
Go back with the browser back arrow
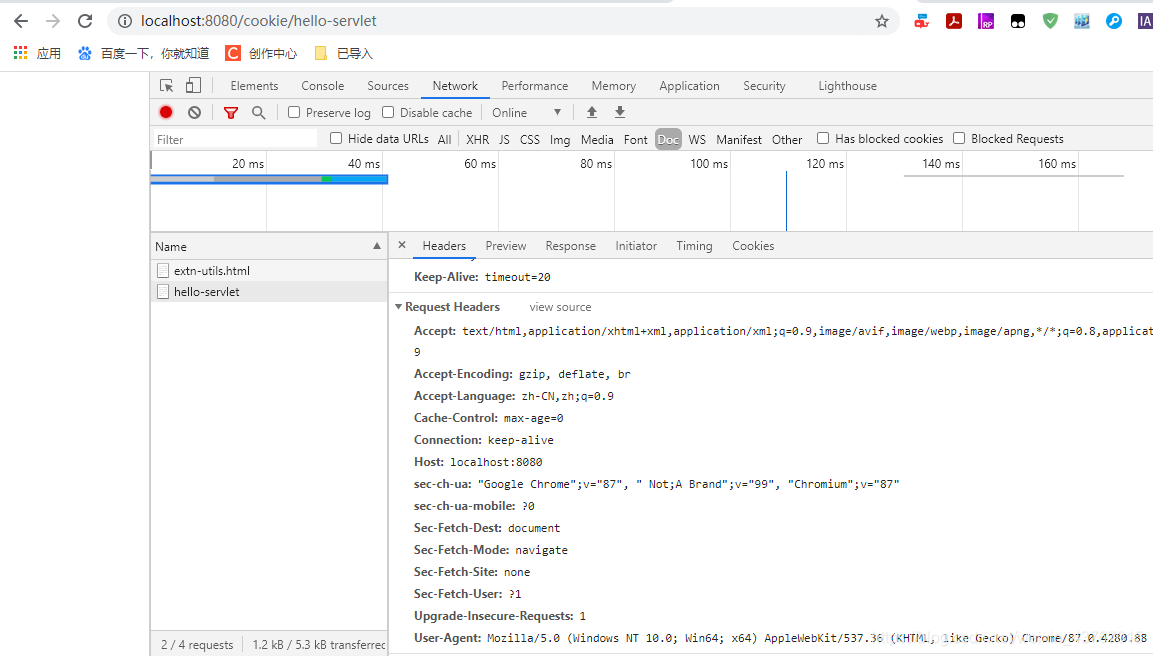[x=21, y=21]
